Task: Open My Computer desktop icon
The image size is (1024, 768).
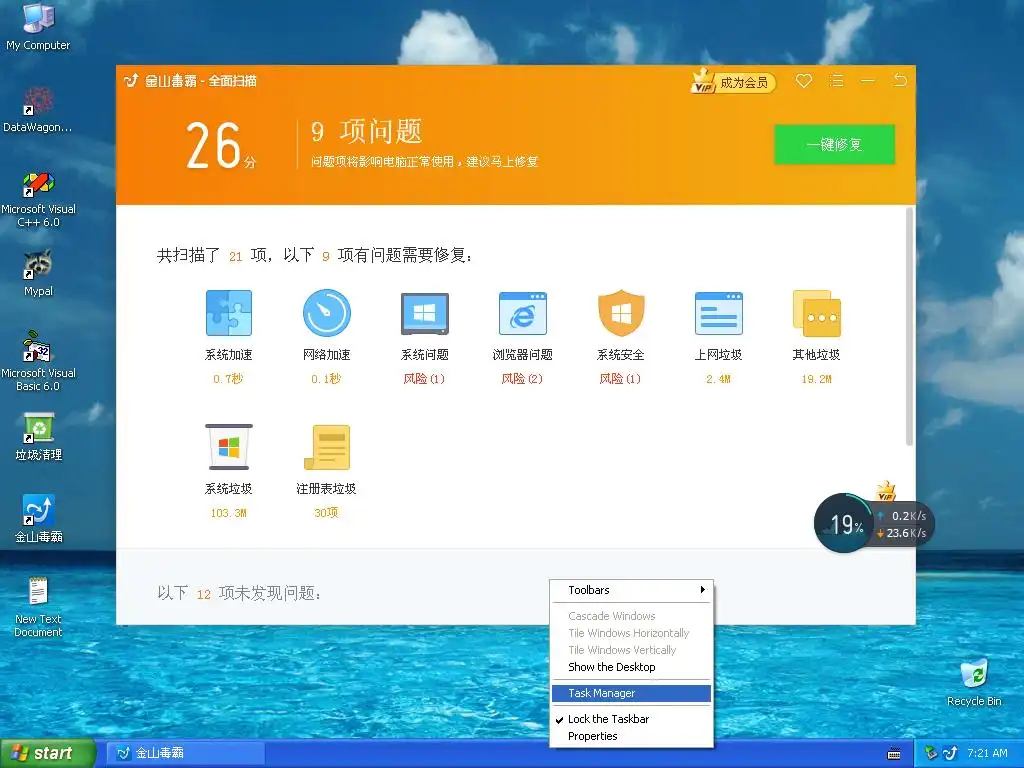Action: (38, 26)
